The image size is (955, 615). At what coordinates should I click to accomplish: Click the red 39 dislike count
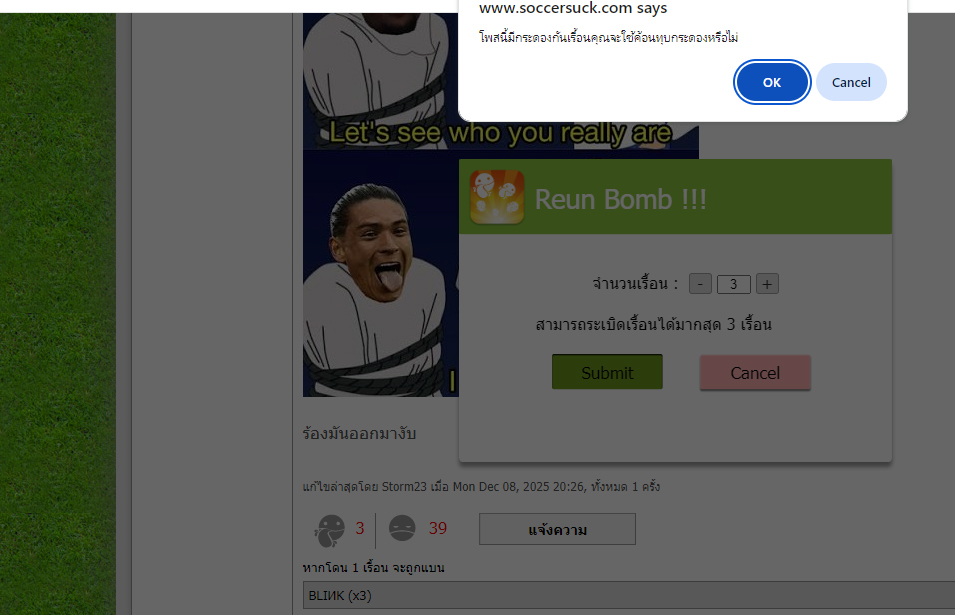click(x=437, y=529)
